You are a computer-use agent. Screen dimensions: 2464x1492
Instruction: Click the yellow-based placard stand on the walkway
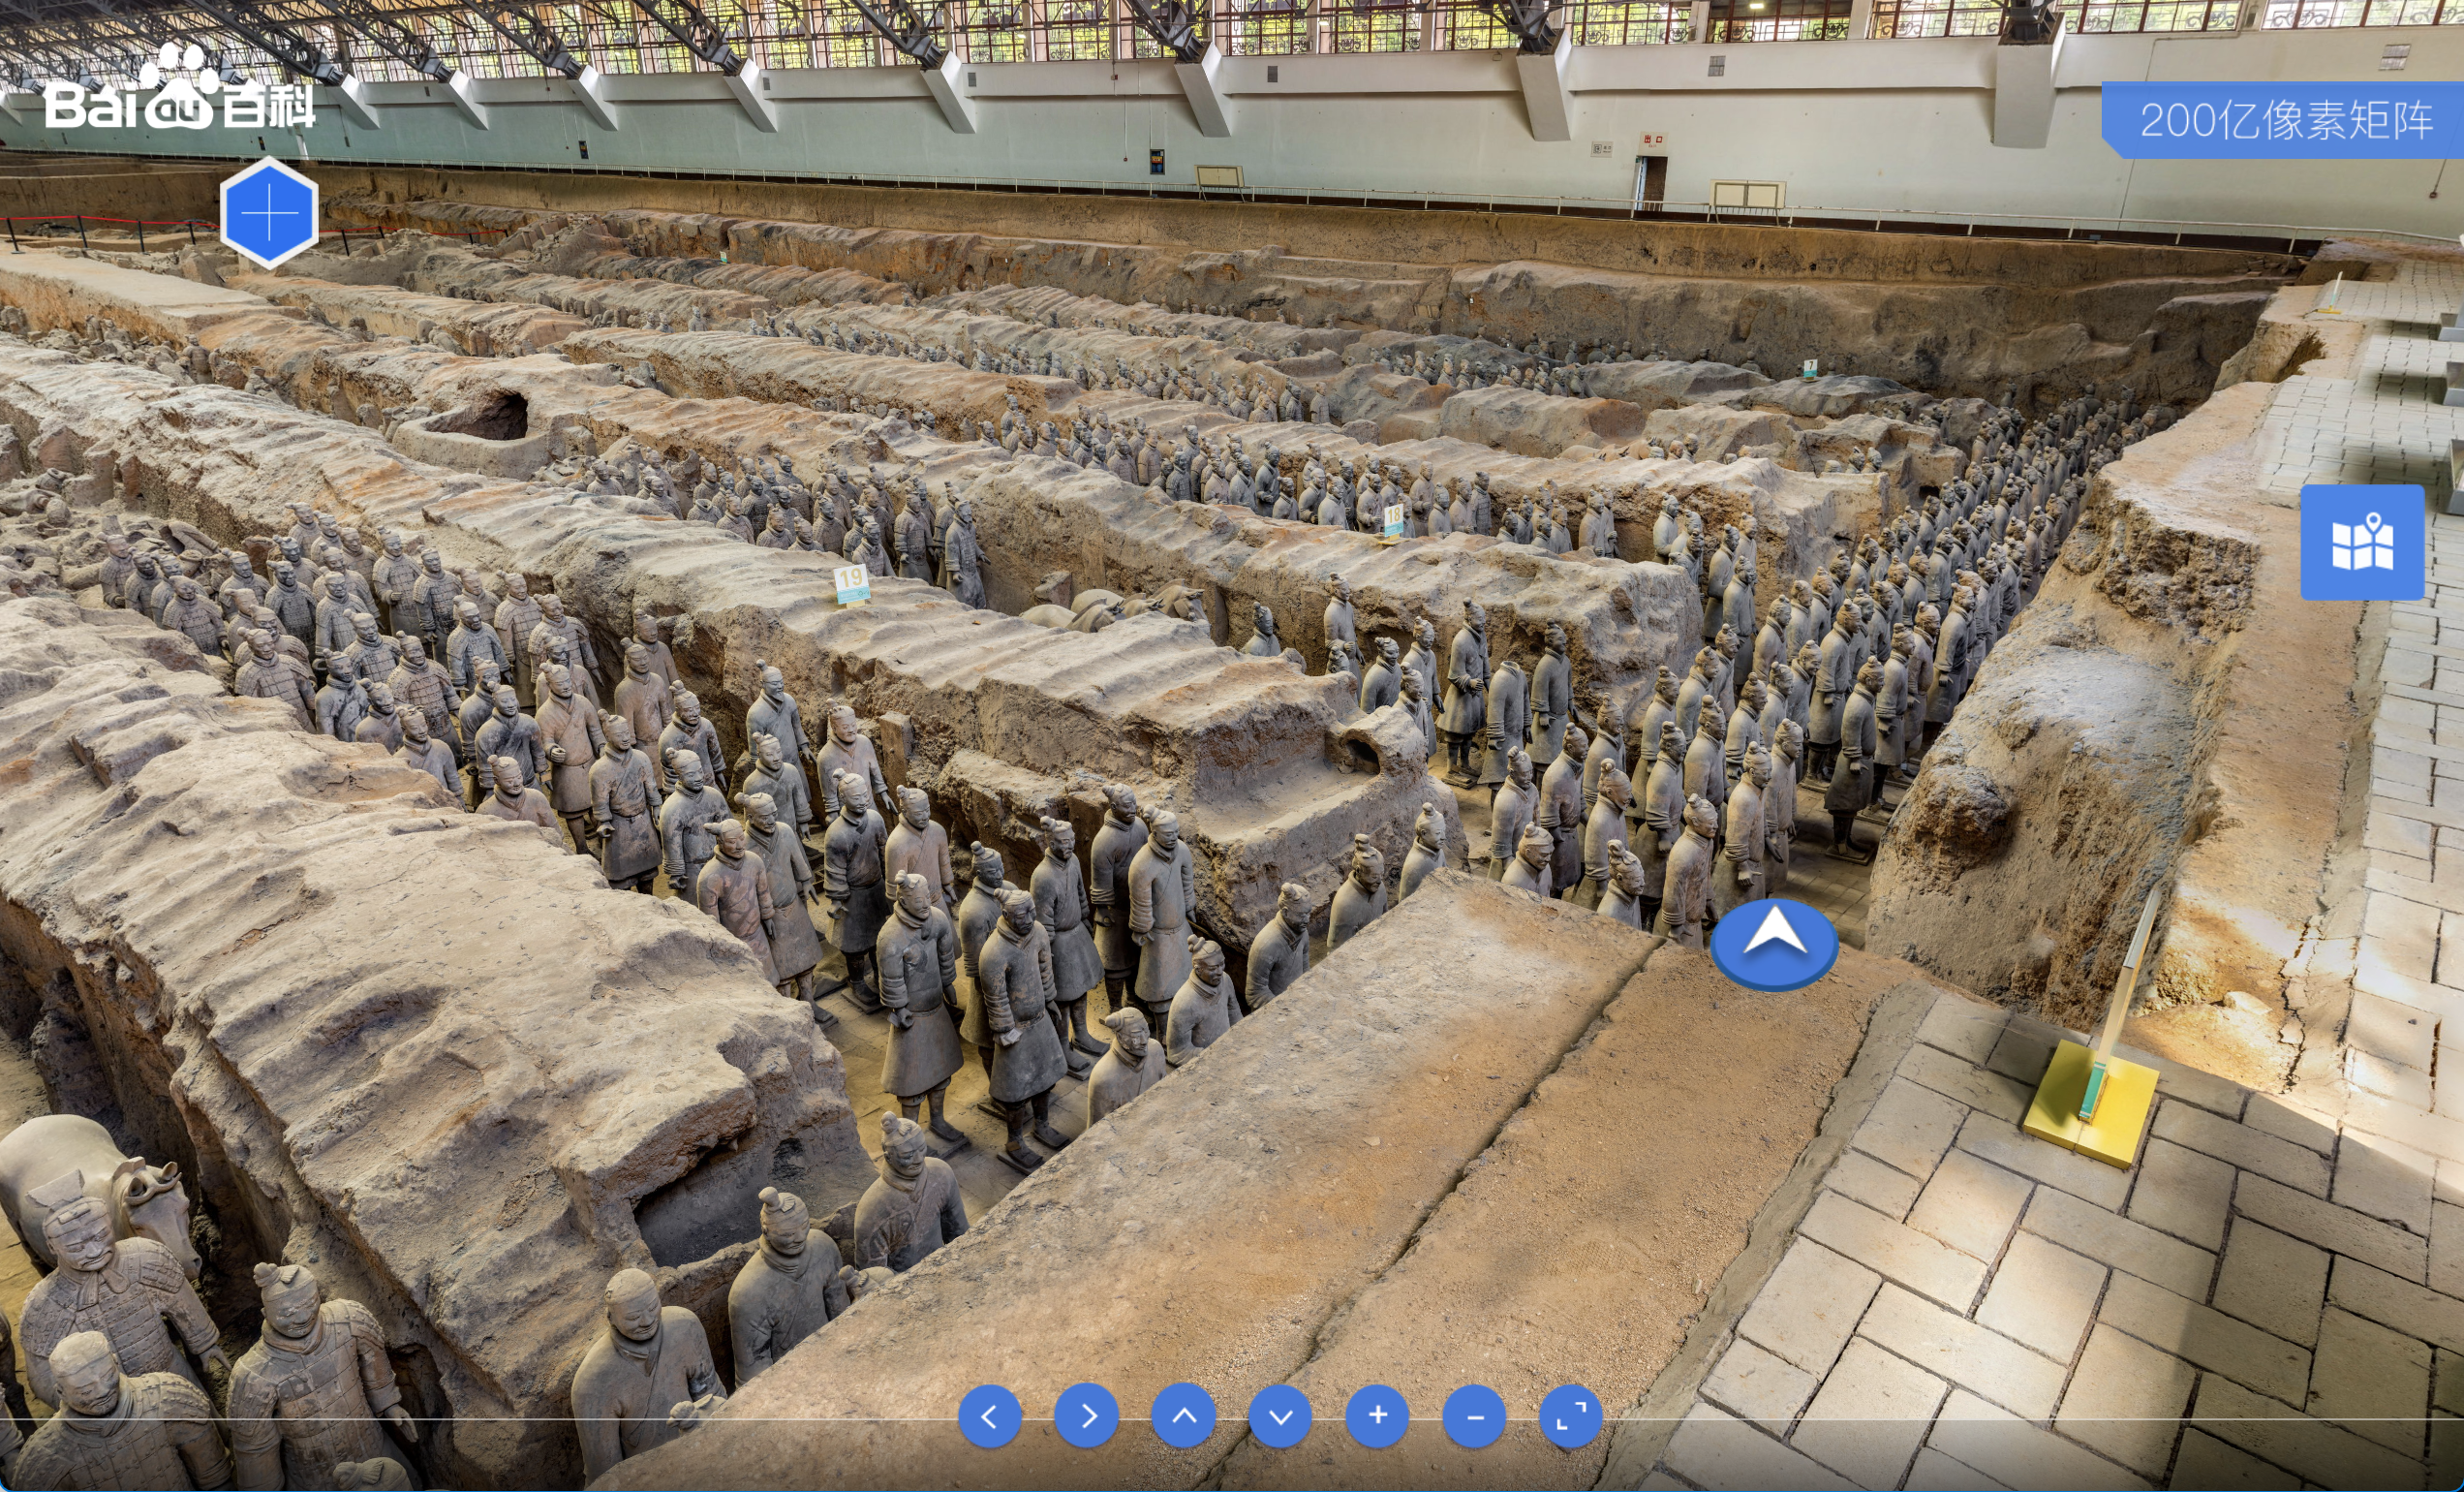coord(2092,1100)
